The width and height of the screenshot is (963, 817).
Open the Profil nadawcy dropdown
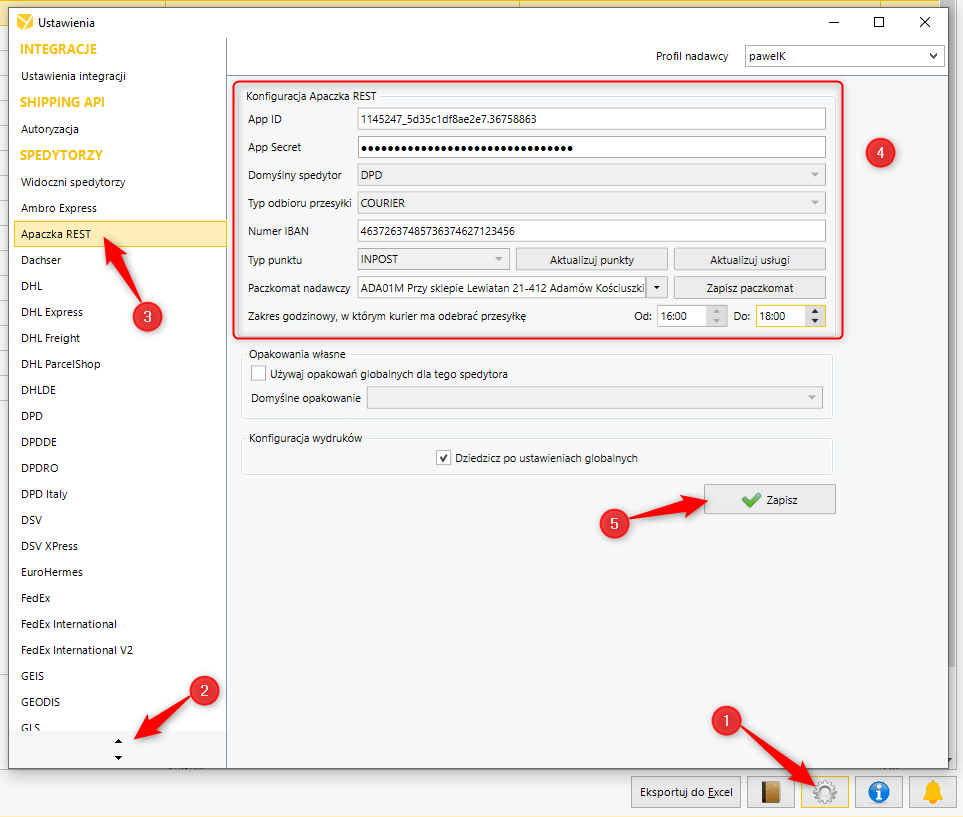click(843, 56)
